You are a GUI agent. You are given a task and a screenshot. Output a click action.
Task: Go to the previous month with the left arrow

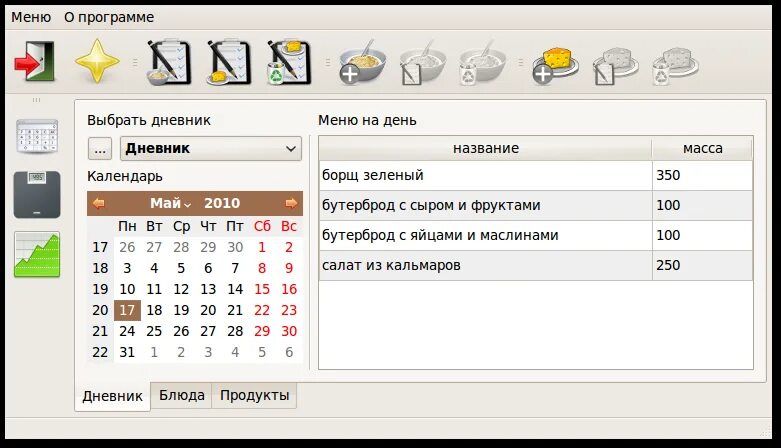(x=99, y=203)
